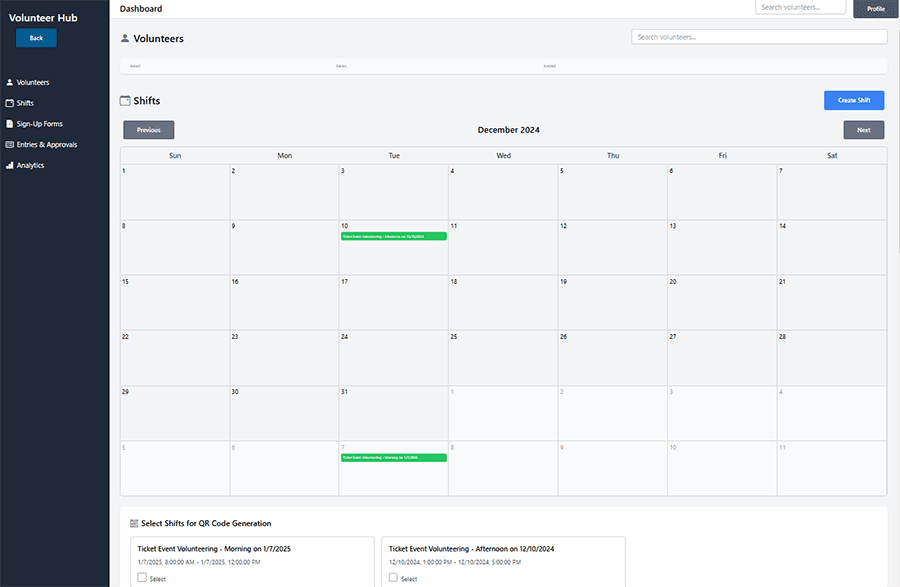This screenshot has height=587, width=900.
Task: Click the Fri column header
Action: [x=723, y=156]
